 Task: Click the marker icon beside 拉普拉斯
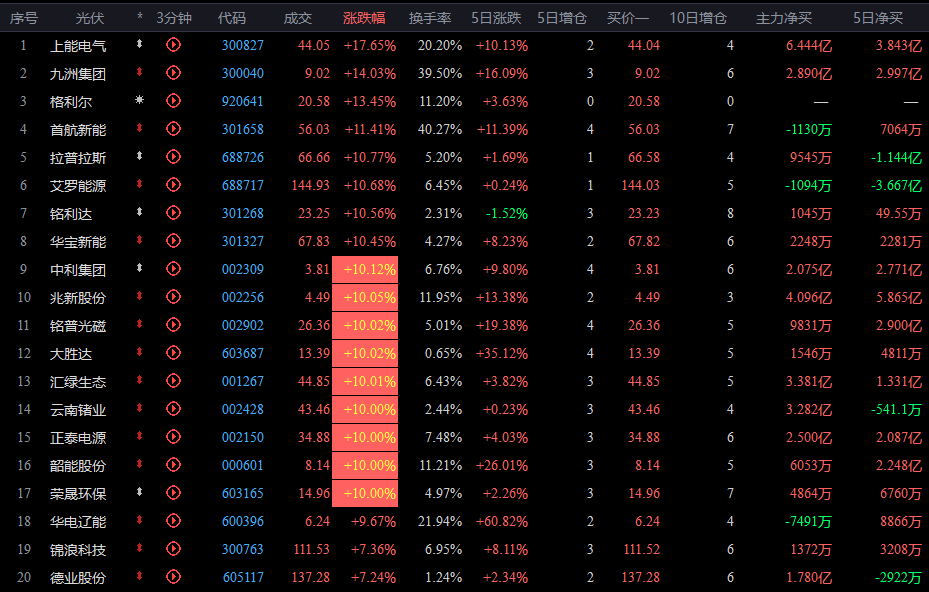[140, 157]
